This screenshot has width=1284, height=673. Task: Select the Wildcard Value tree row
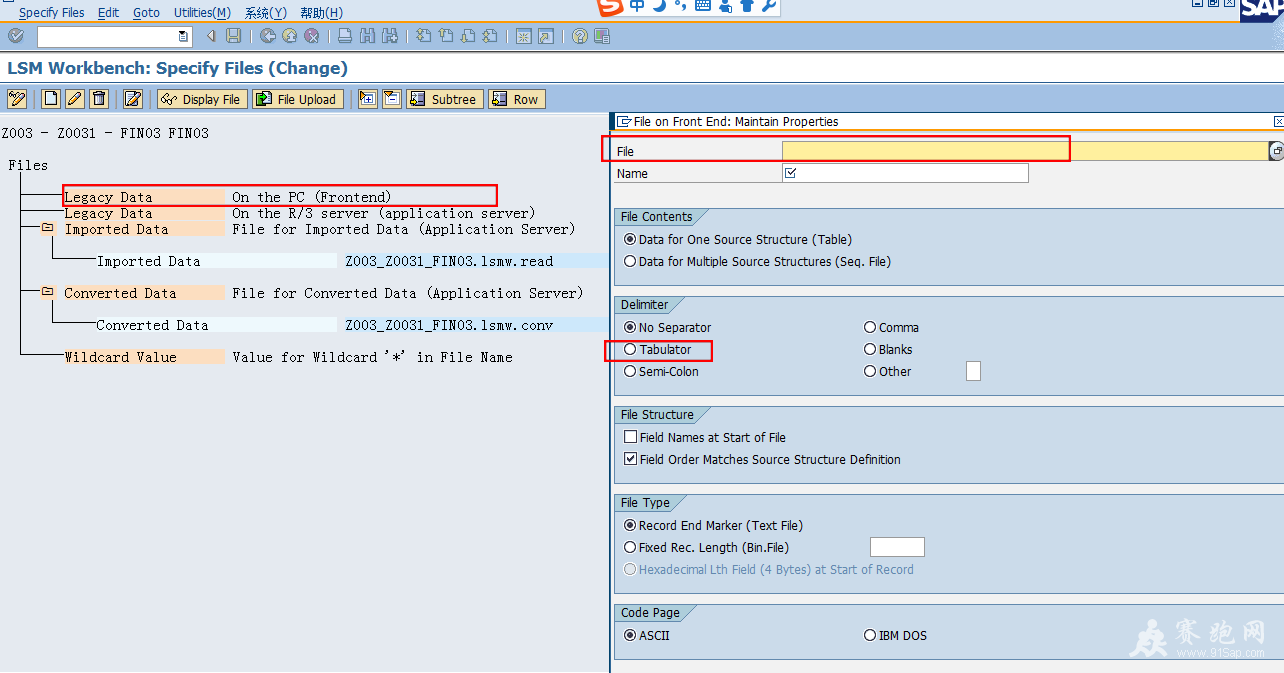click(288, 357)
